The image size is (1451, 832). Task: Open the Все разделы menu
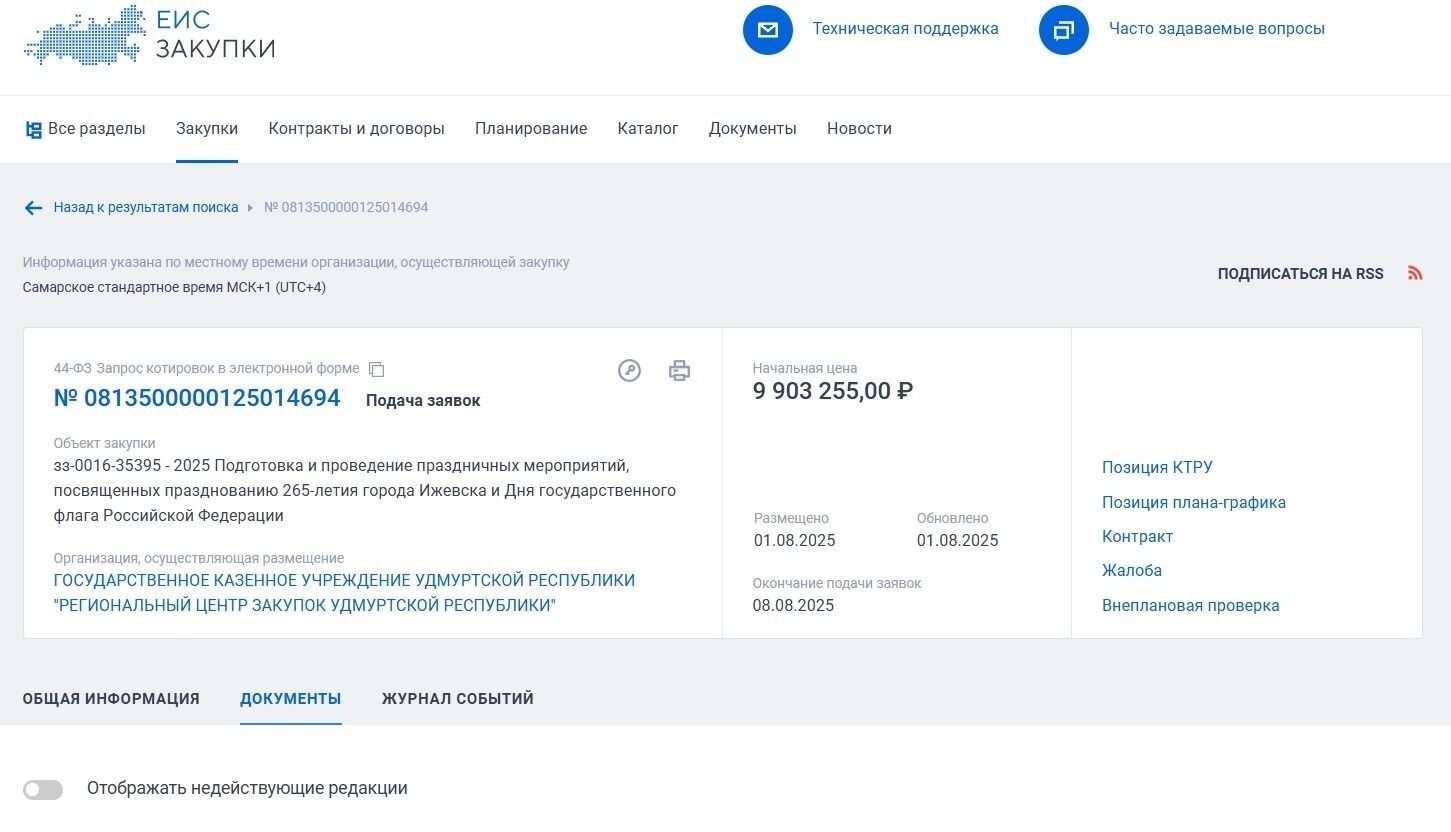(86, 129)
